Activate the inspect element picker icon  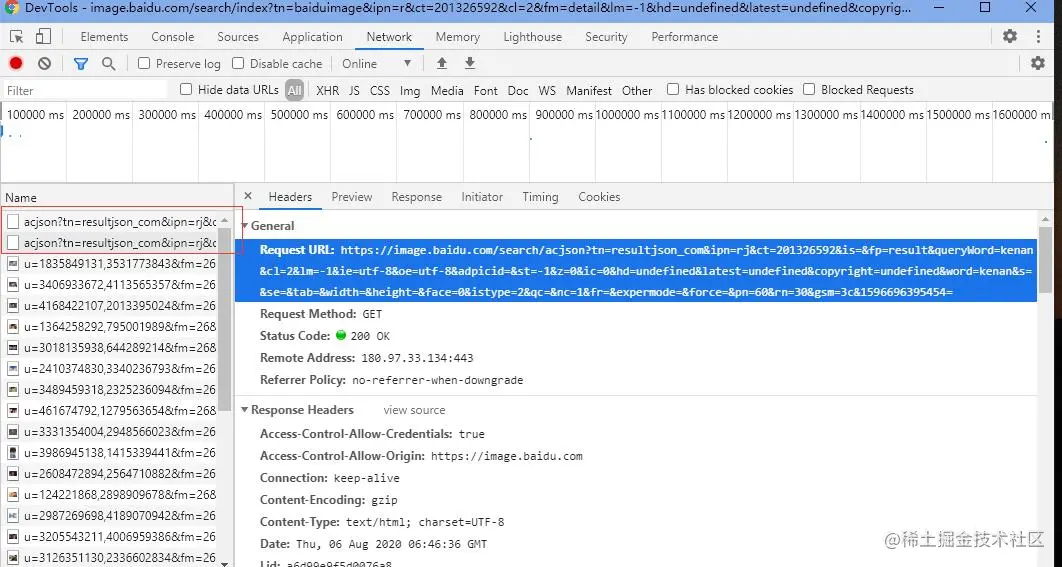[x=17, y=37]
